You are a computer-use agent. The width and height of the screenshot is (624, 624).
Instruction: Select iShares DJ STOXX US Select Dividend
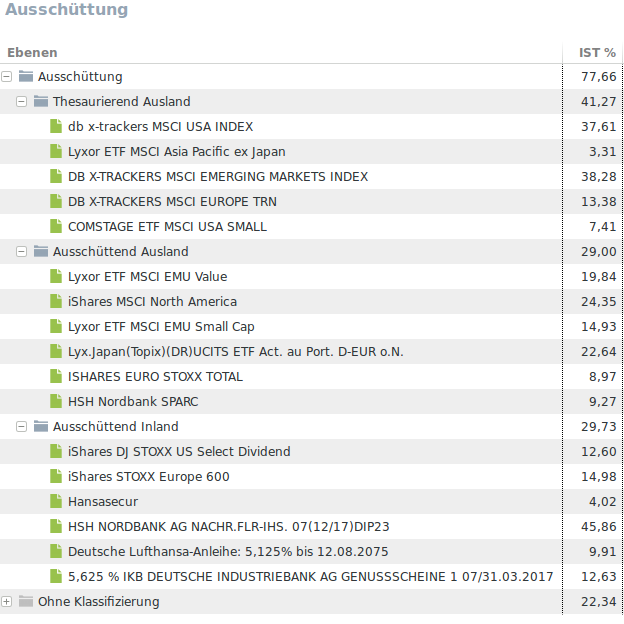tap(179, 452)
